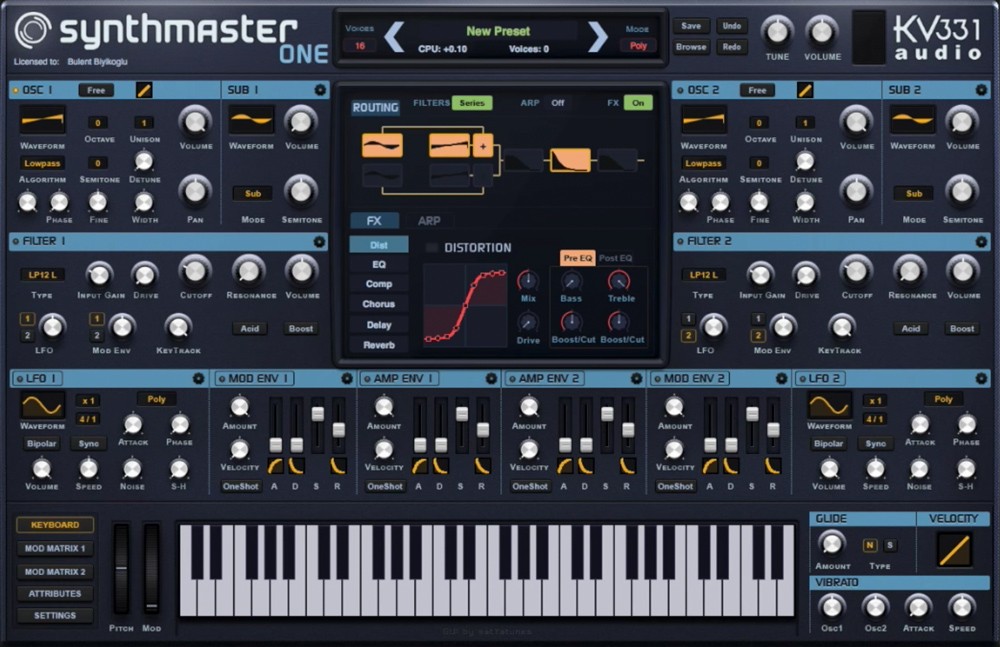This screenshot has width=1000, height=647.
Task: Select the Reverb effect tab
Action: (x=379, y=345)
